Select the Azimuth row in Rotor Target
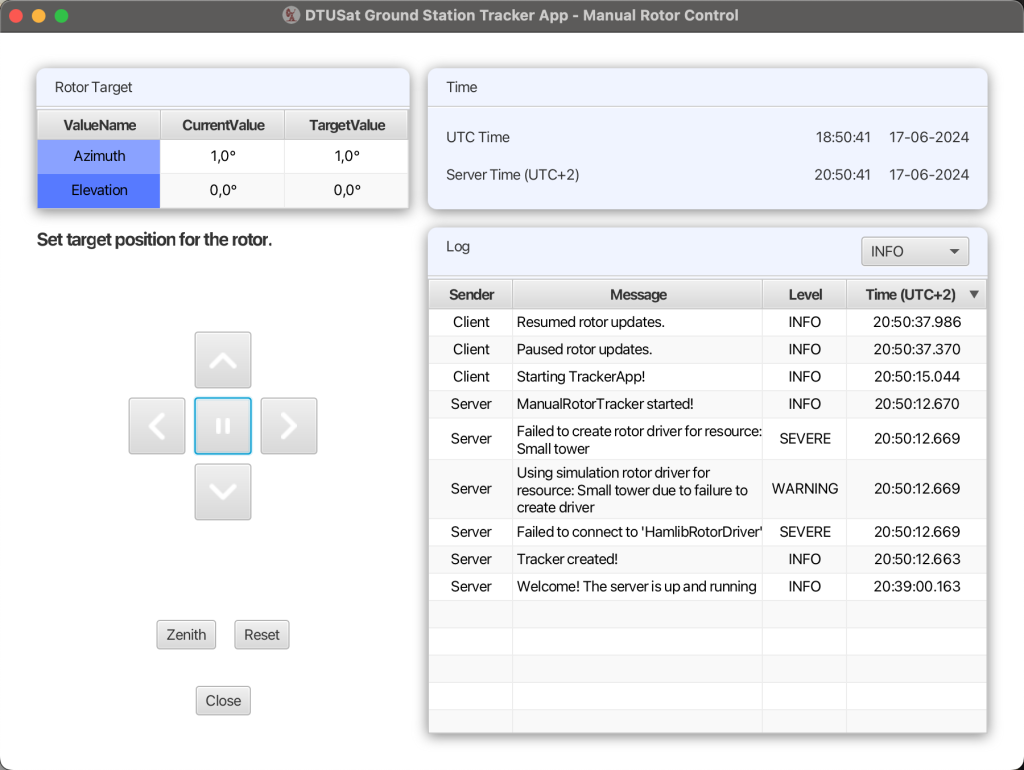Image resolution: width=1024 pixels, height=770 pixels. point(223,156)
